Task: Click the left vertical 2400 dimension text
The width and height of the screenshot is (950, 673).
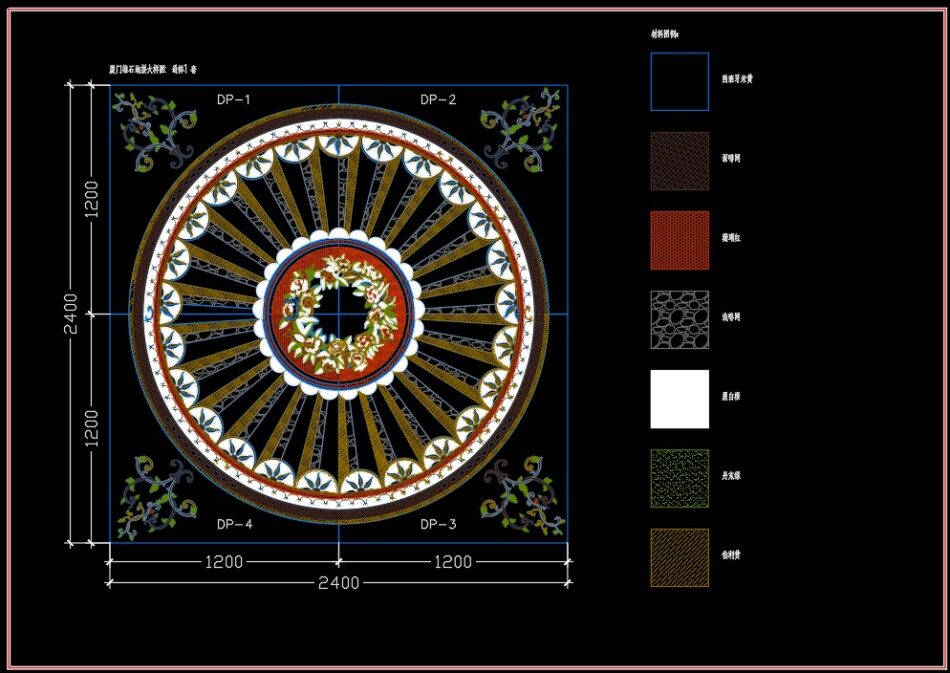Action: pyautogui.click(x=70, y=311)
